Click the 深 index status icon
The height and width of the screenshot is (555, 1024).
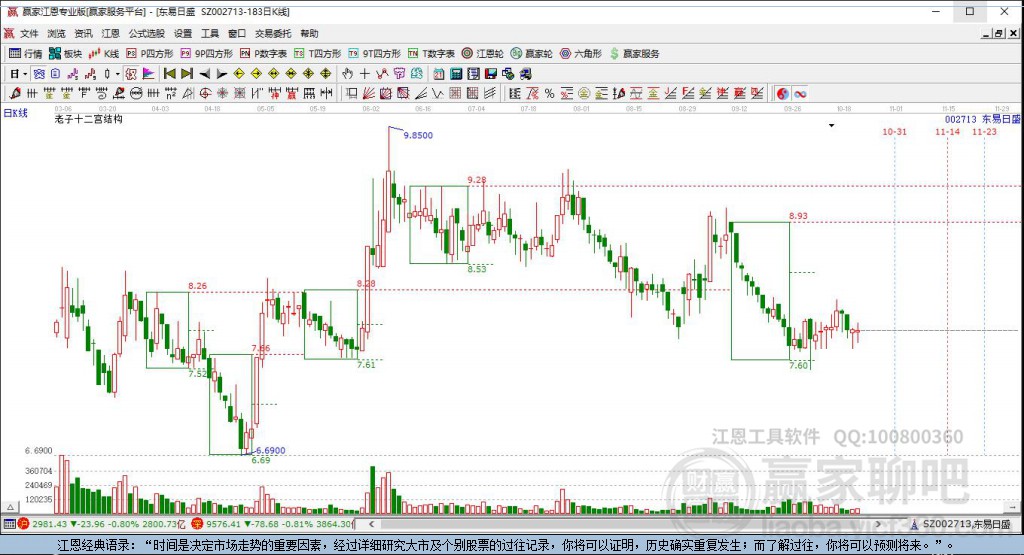click(197, 524)
